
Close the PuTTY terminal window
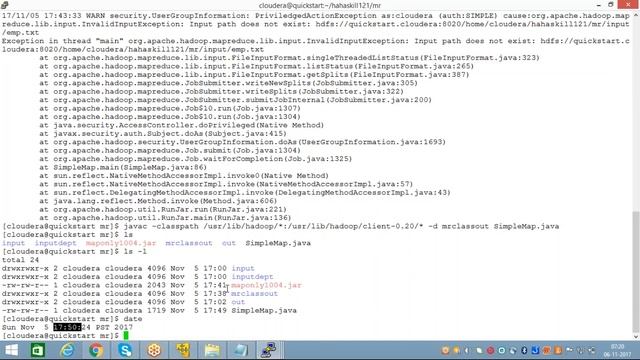(x=629, y=4)
